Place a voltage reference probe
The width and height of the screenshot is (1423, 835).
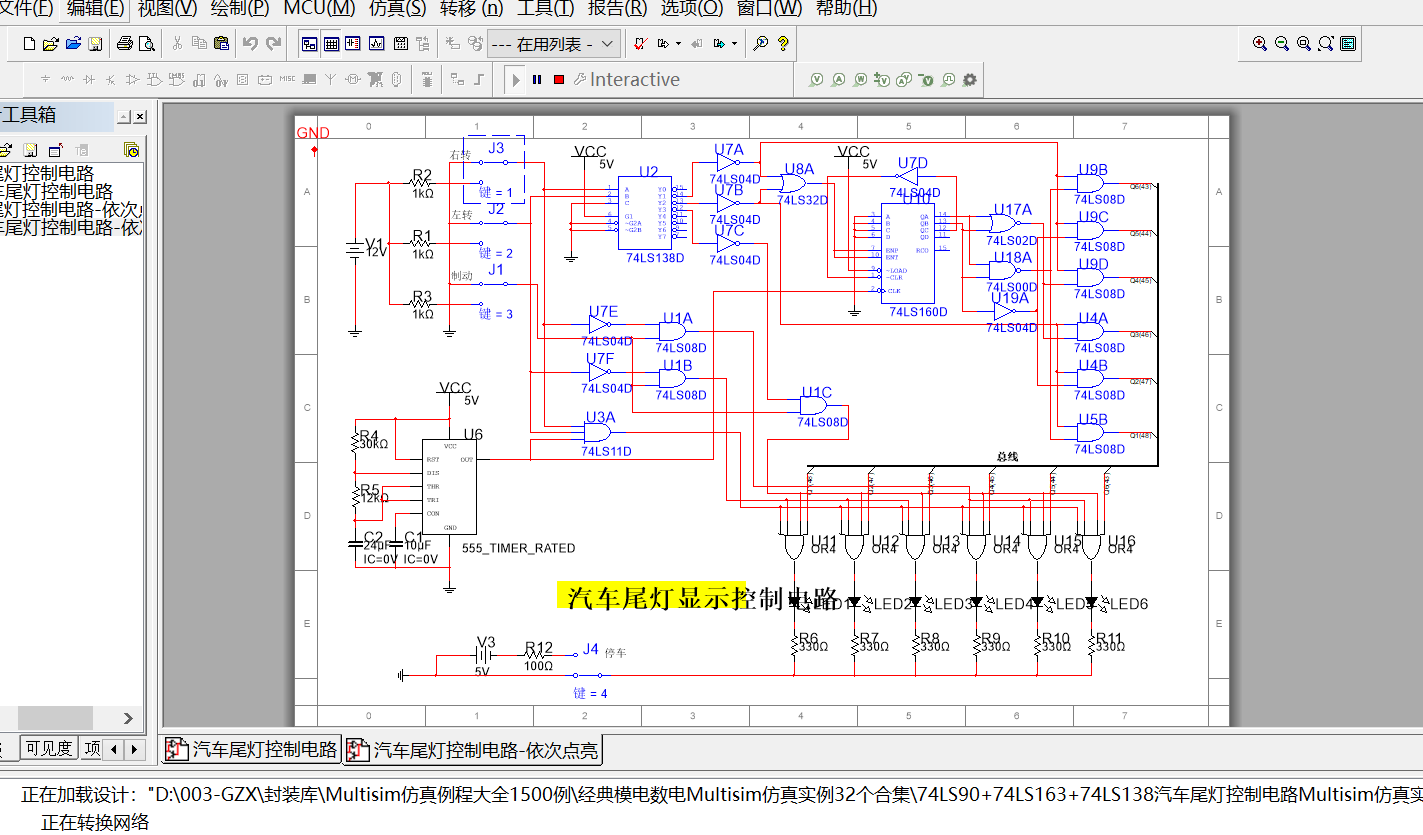(x=926, y=80)
